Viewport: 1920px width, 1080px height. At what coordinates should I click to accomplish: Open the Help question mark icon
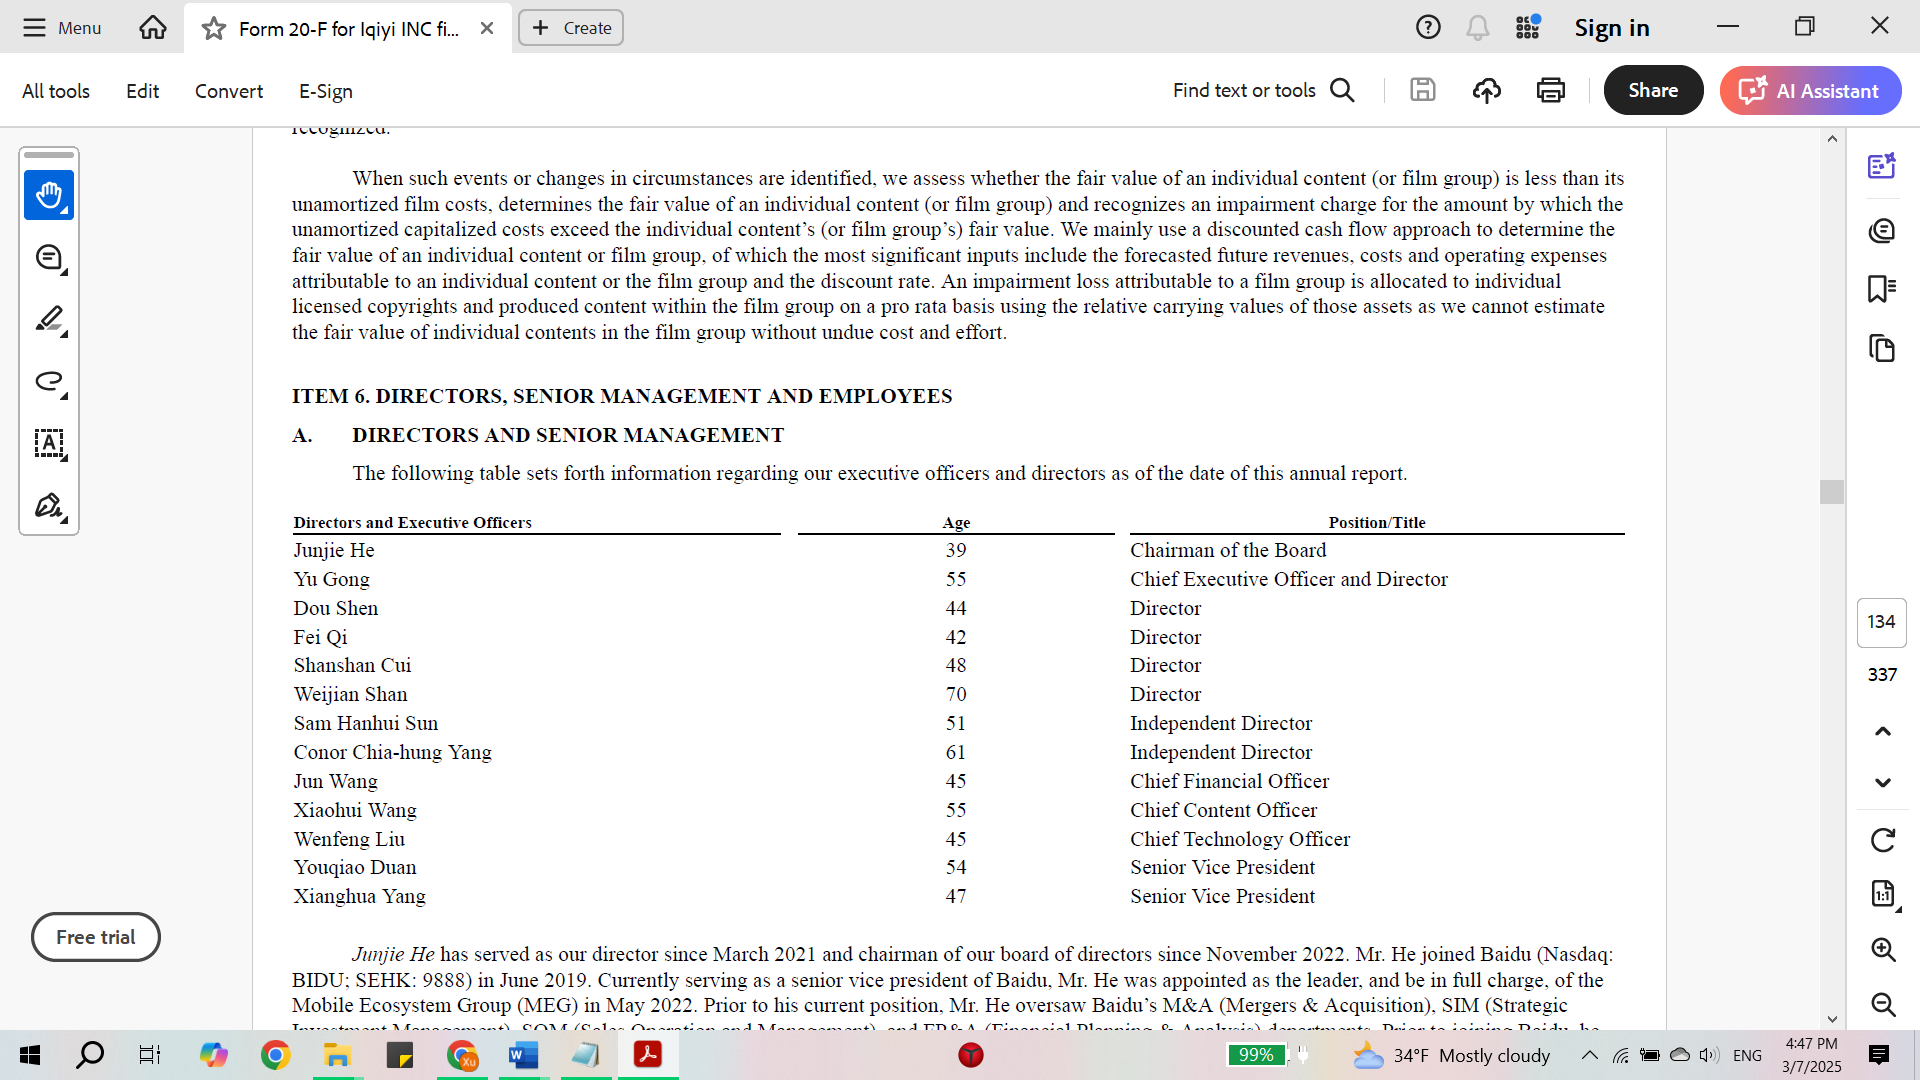(x=1428, y=27)
